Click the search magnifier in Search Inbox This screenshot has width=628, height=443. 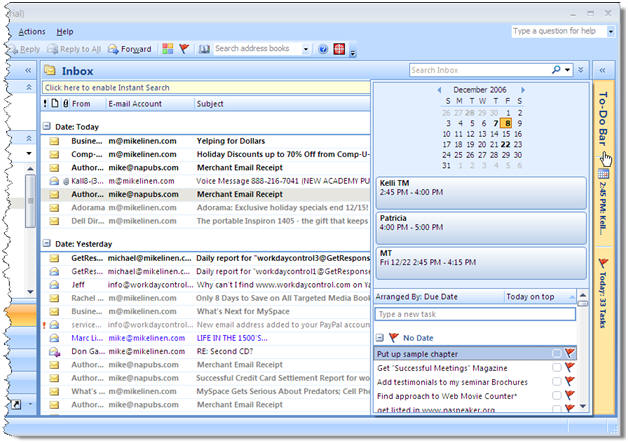557,71
